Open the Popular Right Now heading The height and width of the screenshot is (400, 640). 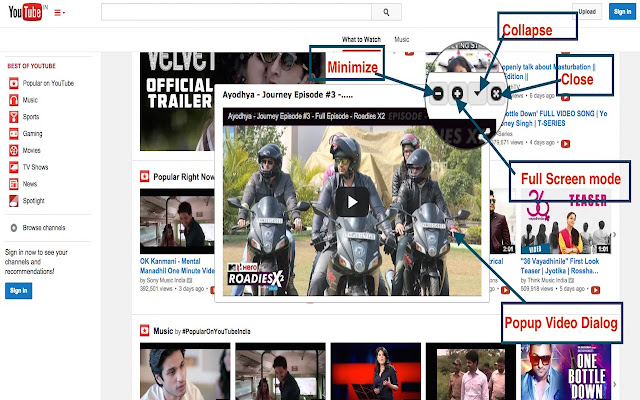[184, 177]
